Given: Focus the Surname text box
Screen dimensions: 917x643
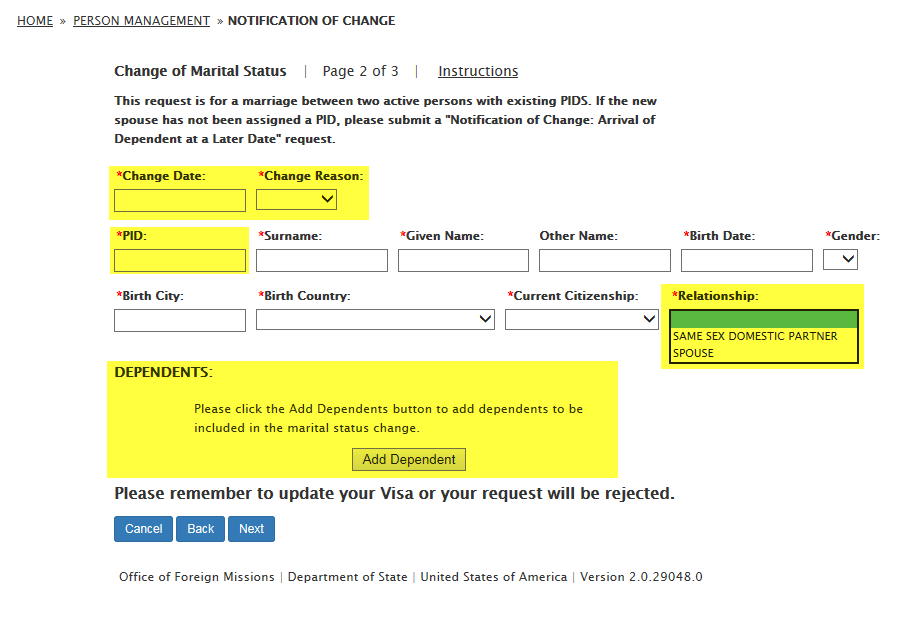Looking at the screenshot, I should click(321, 261).
